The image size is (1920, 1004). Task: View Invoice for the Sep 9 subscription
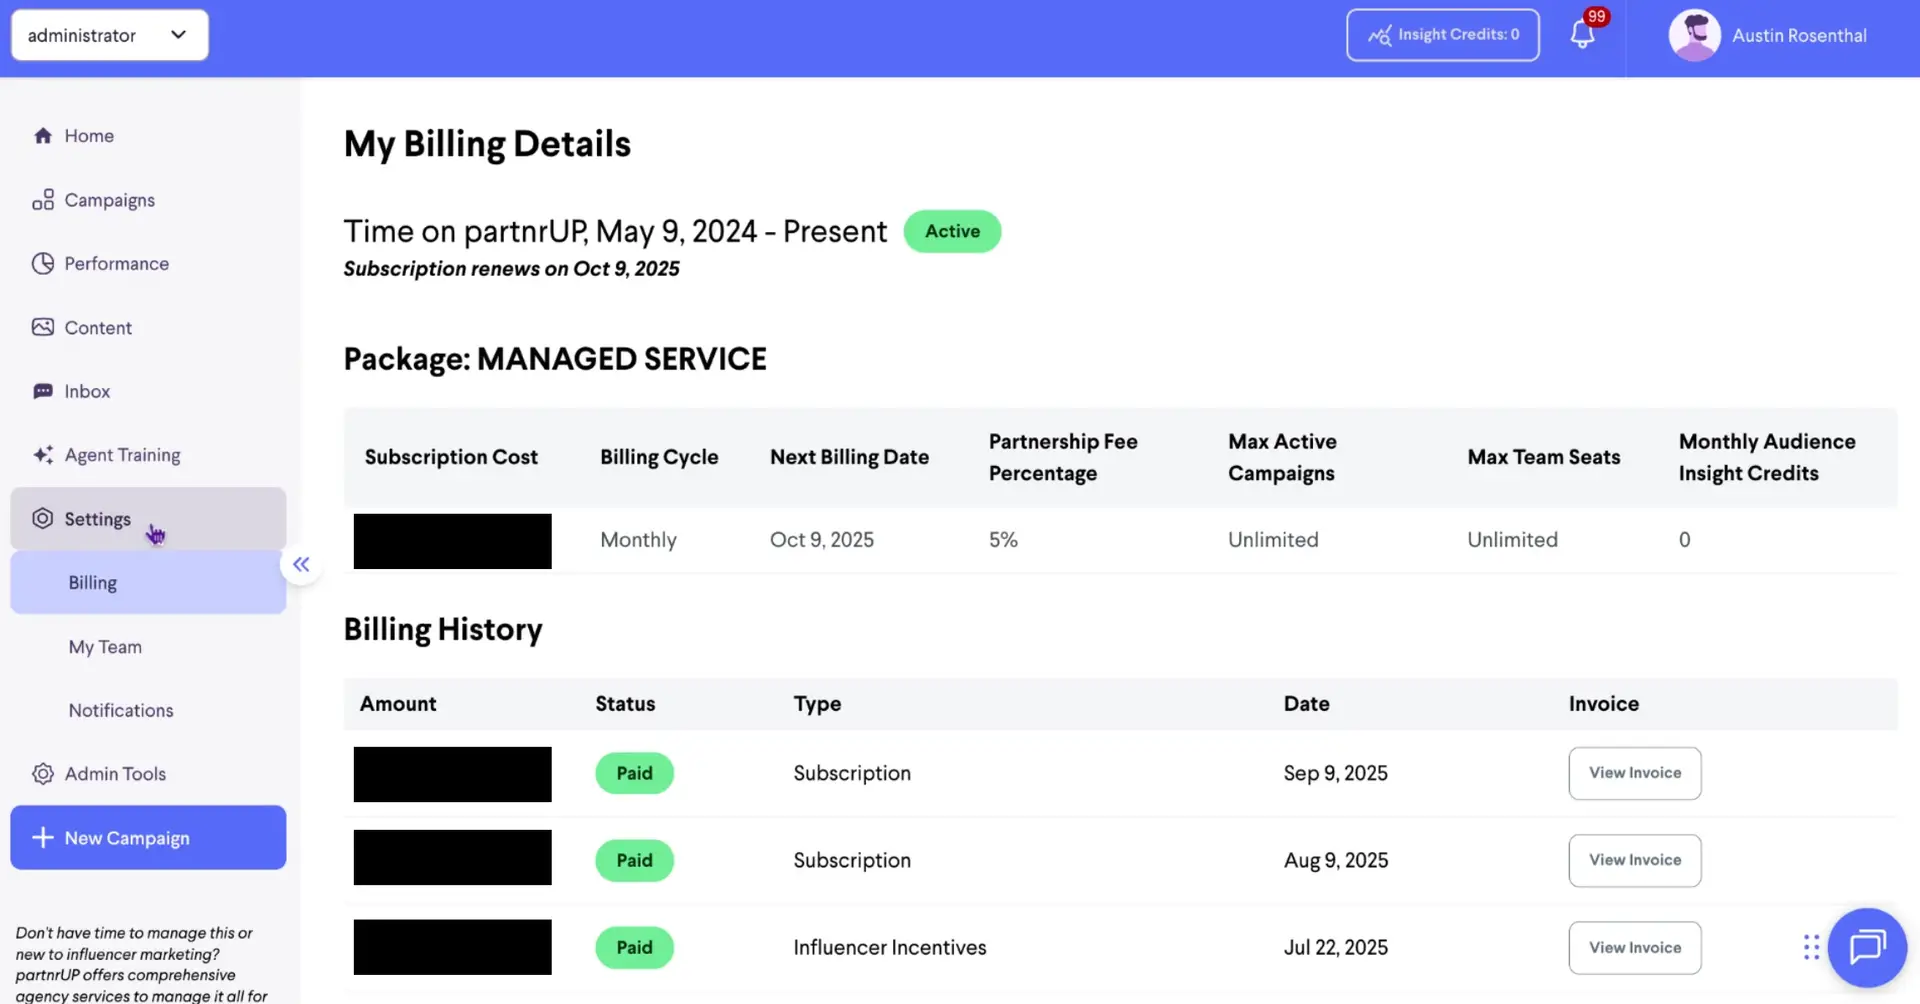coord(1634,773)
